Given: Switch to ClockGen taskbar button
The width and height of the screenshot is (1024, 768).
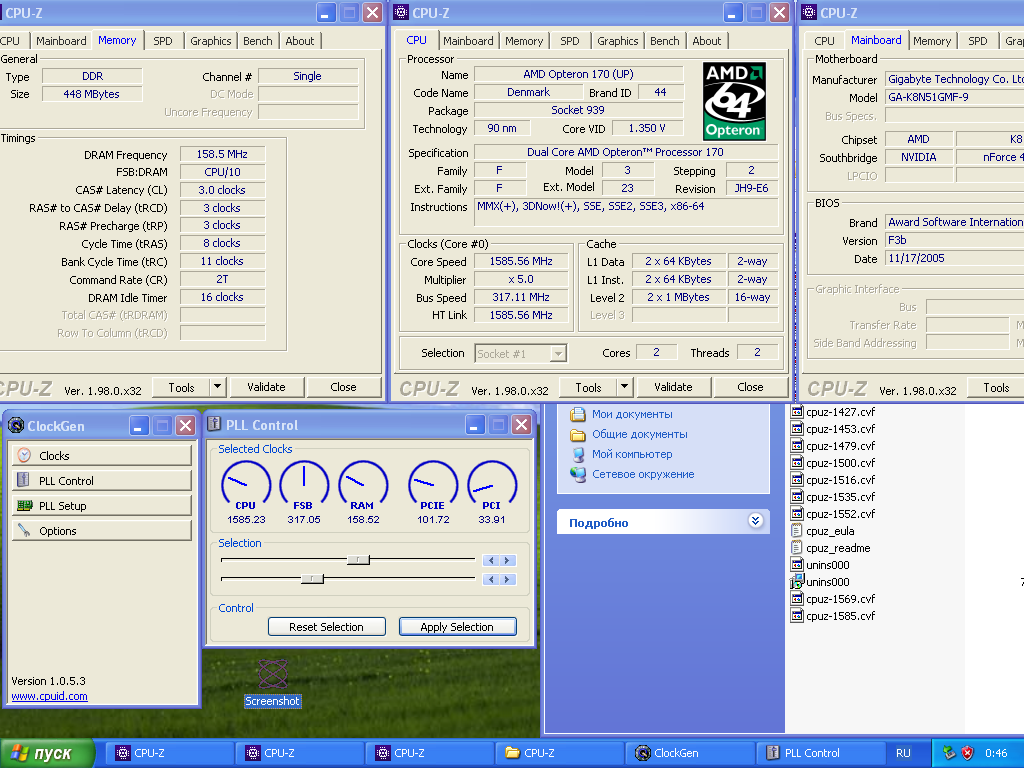Looking at the screenshot, I should 689,753.
